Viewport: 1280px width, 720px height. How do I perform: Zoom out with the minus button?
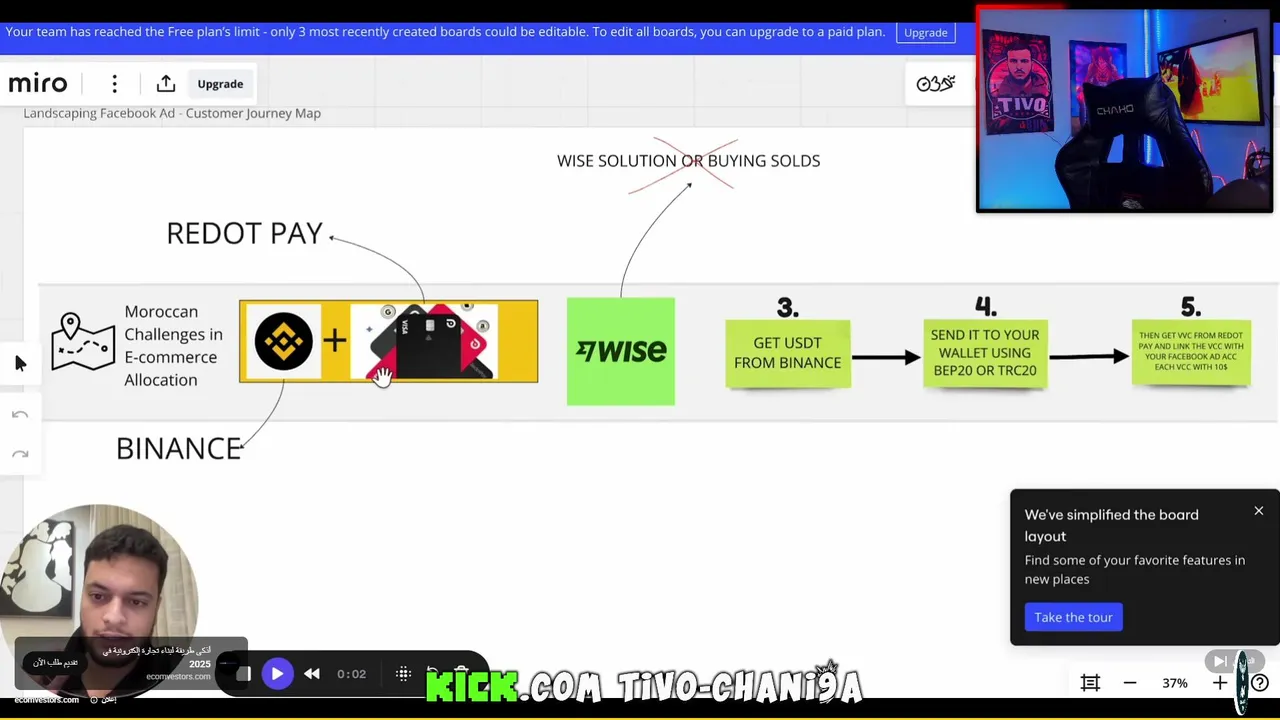(1129, 683)
